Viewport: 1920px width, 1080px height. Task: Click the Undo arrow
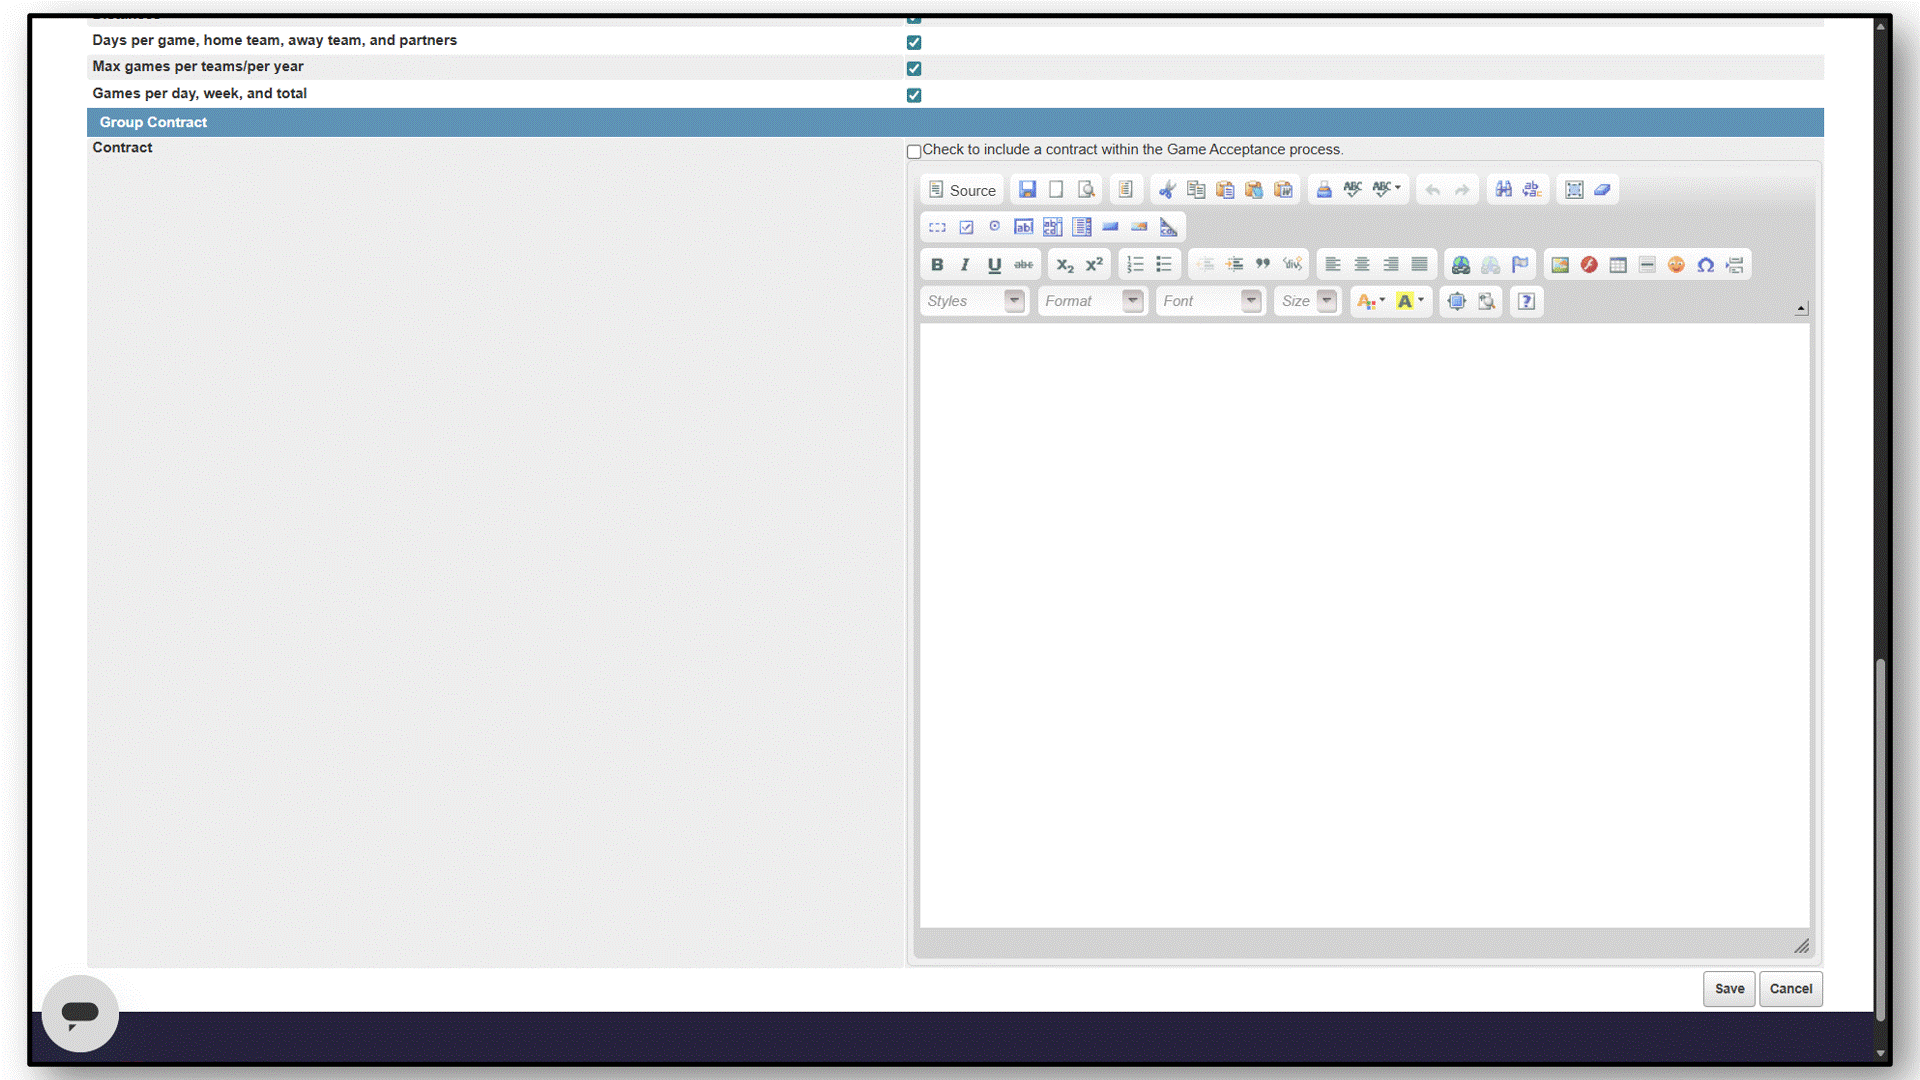pyautogui.click(x=1433, y=190)
